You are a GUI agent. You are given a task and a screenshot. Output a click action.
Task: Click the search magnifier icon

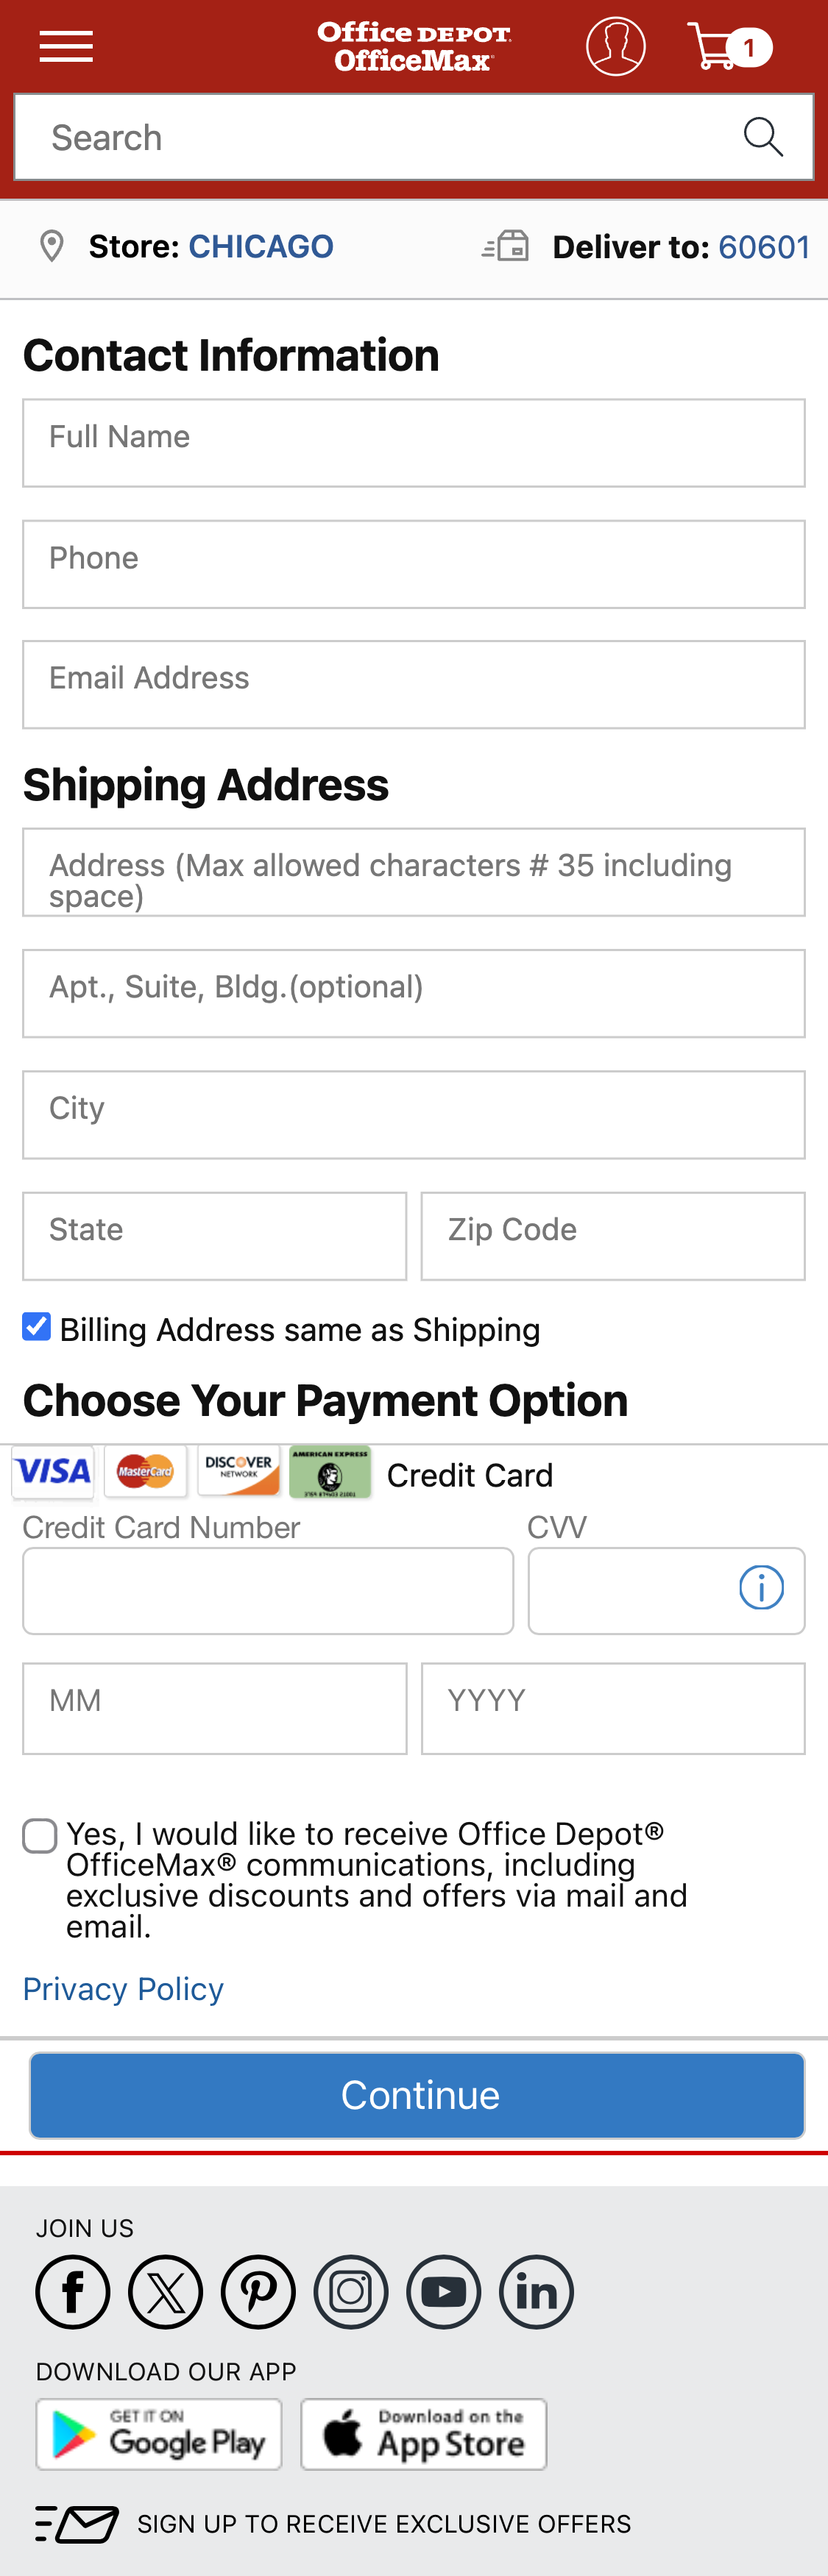coord(762,136)
